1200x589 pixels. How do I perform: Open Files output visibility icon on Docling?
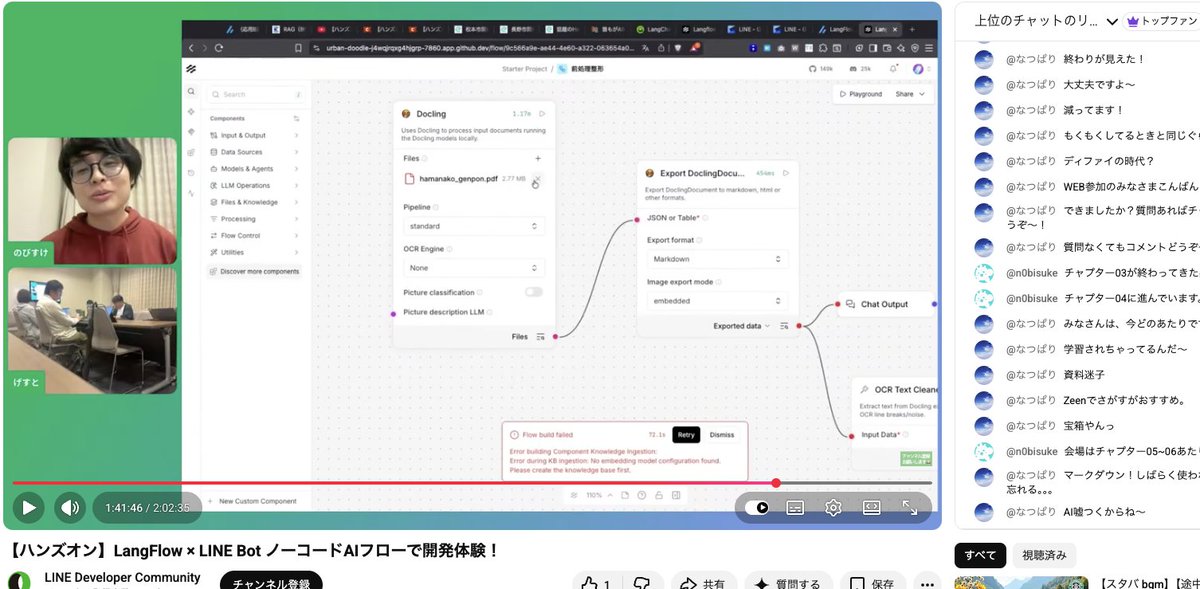click(541, 337)
